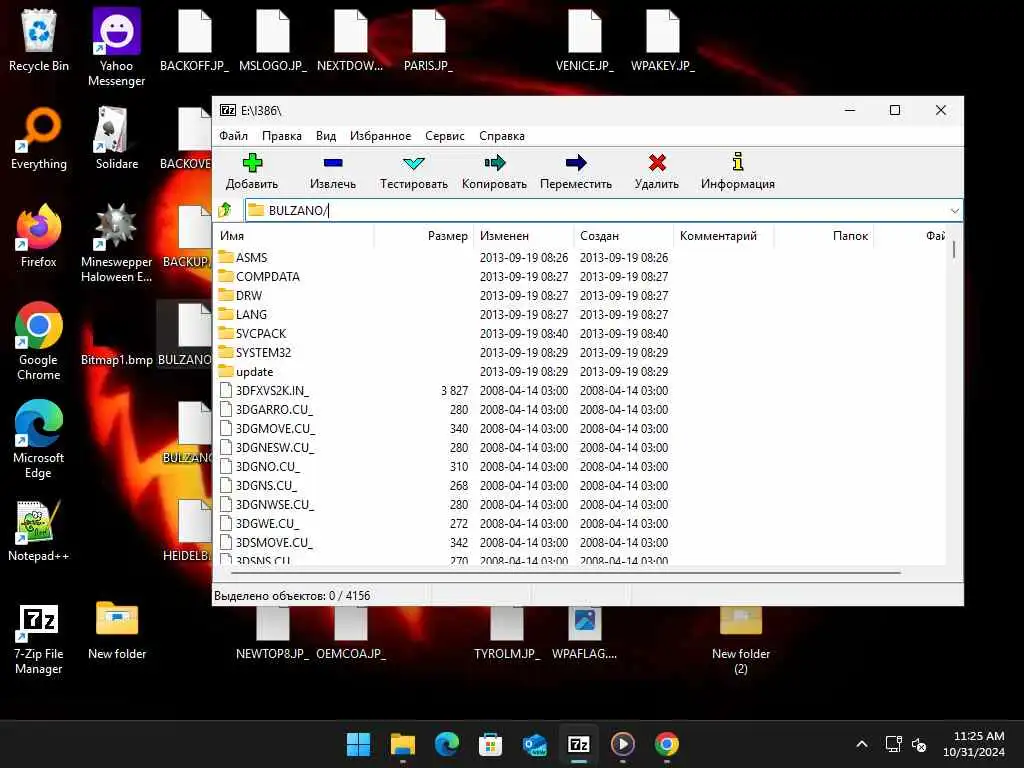Screen dimensions: 1024x768
Task: Click the Информация (Info) toolbar icon
Action: pyautogui.click(x=738, y=162)
